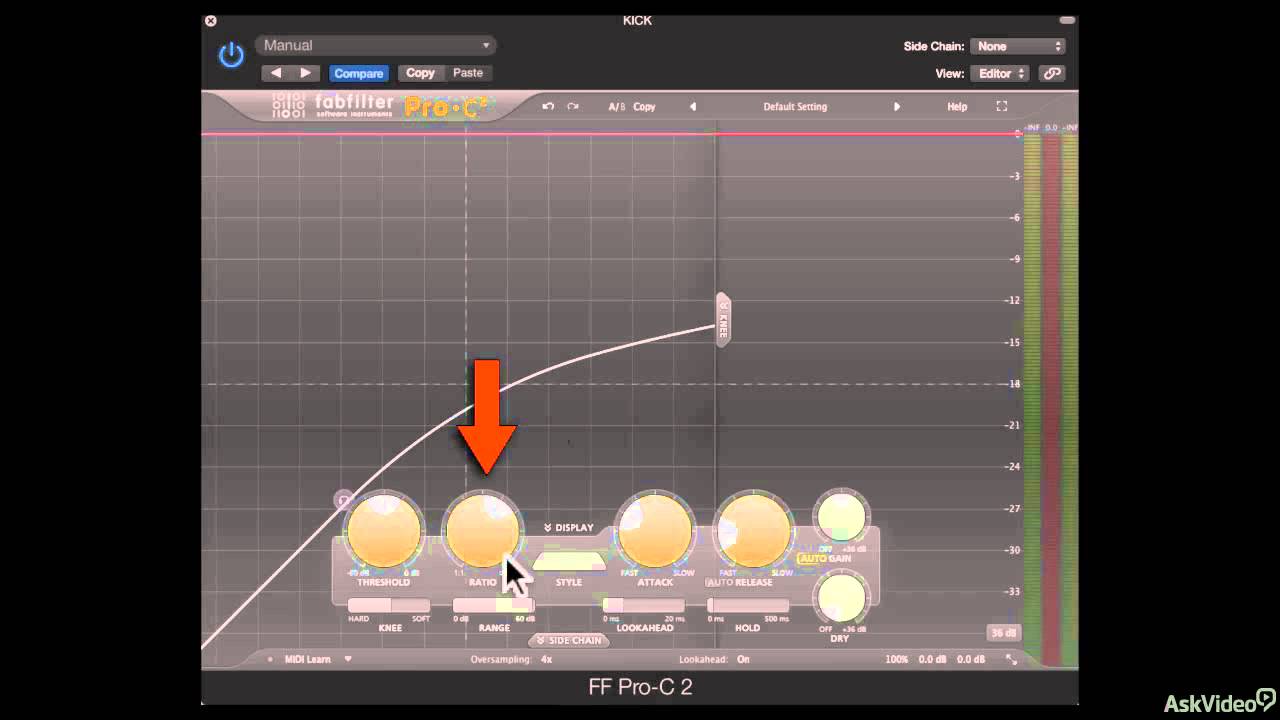
Task: Collapse the Display expander
Action: [569, 527]
